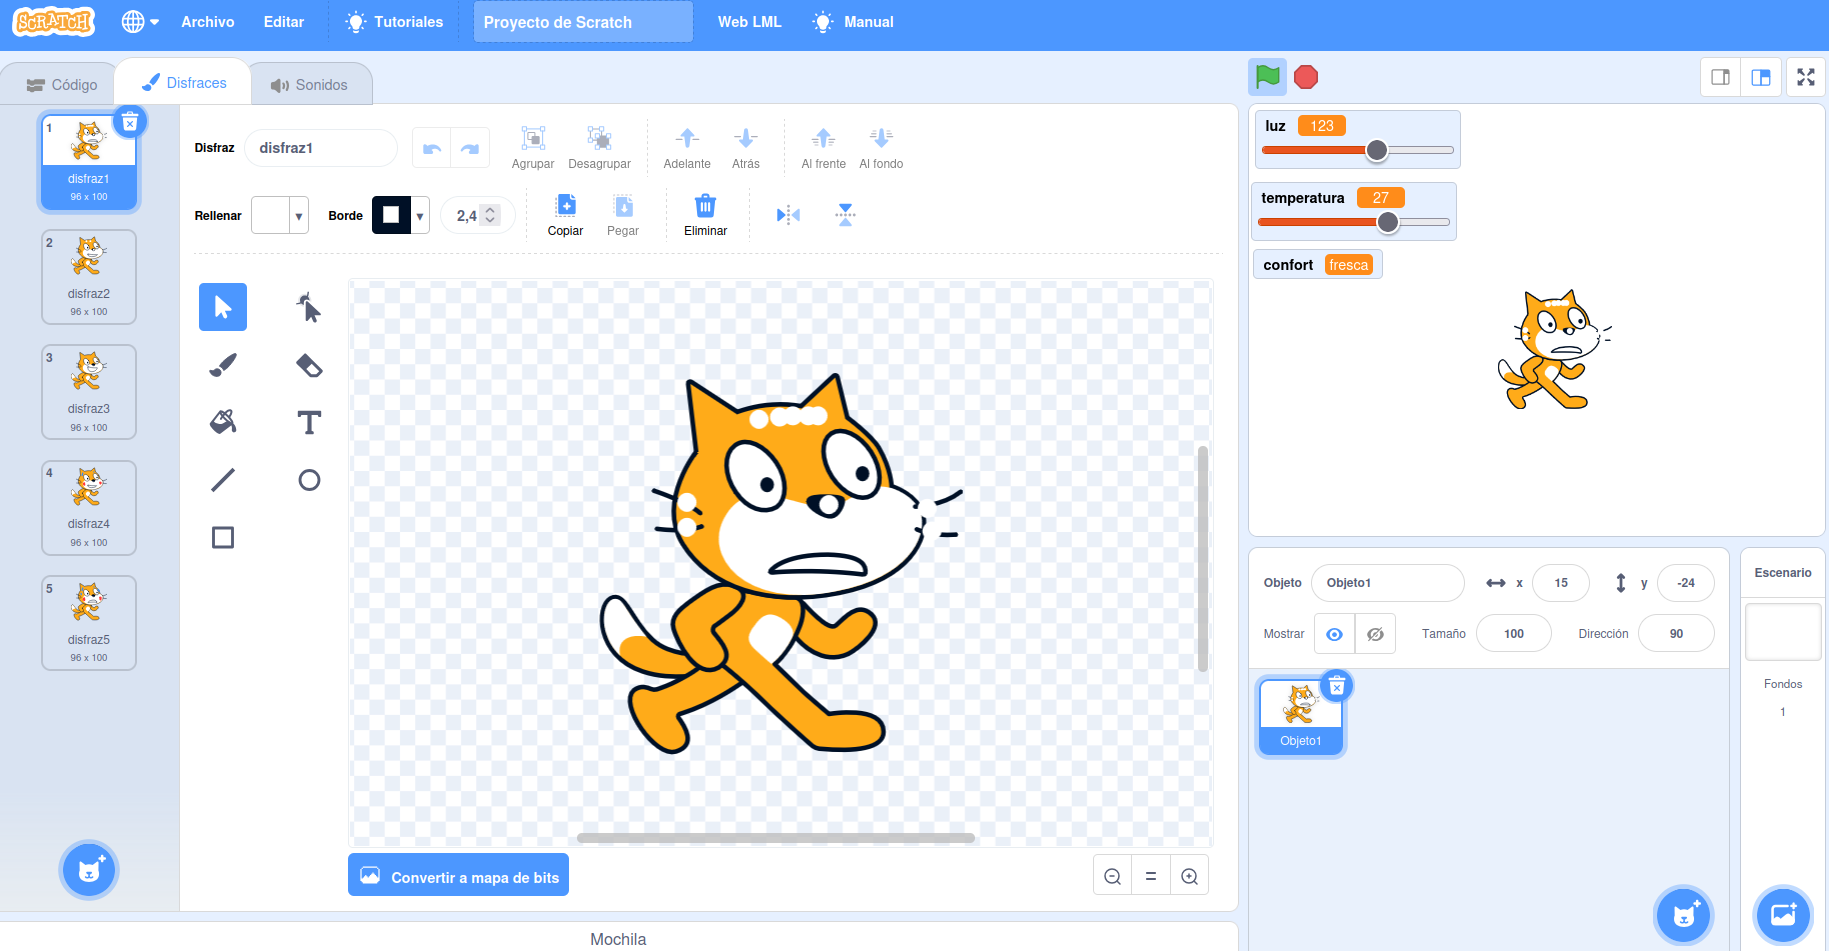Image resolution: width=1829 pixels, height=951 pixels.
Task: Select the Eraser tool
Action: click(309, 365)
